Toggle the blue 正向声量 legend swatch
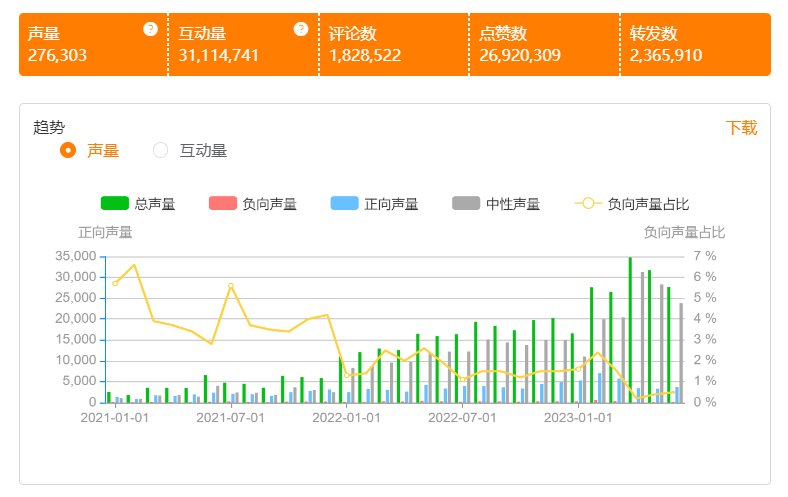Image resolution: width=788 pixels, height=497 pixels. tap(344, 203)
